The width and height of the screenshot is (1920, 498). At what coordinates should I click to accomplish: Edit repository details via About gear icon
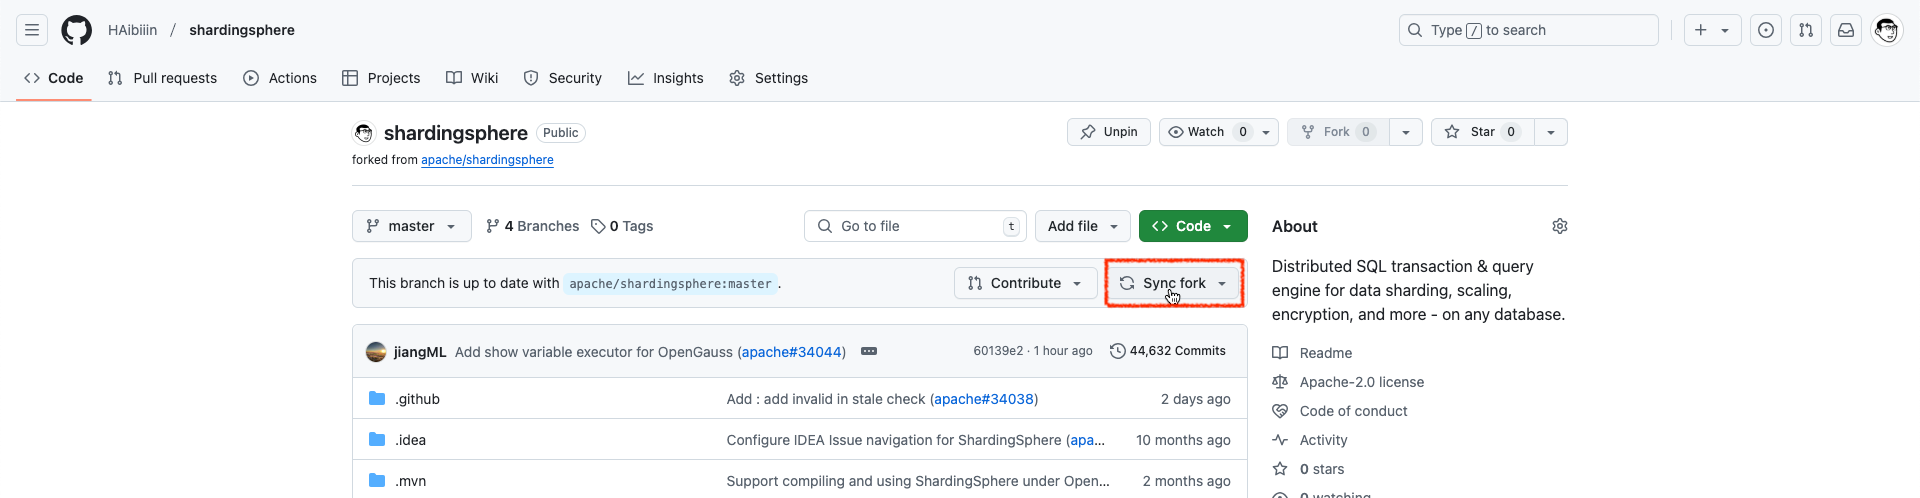(1560, 226)
